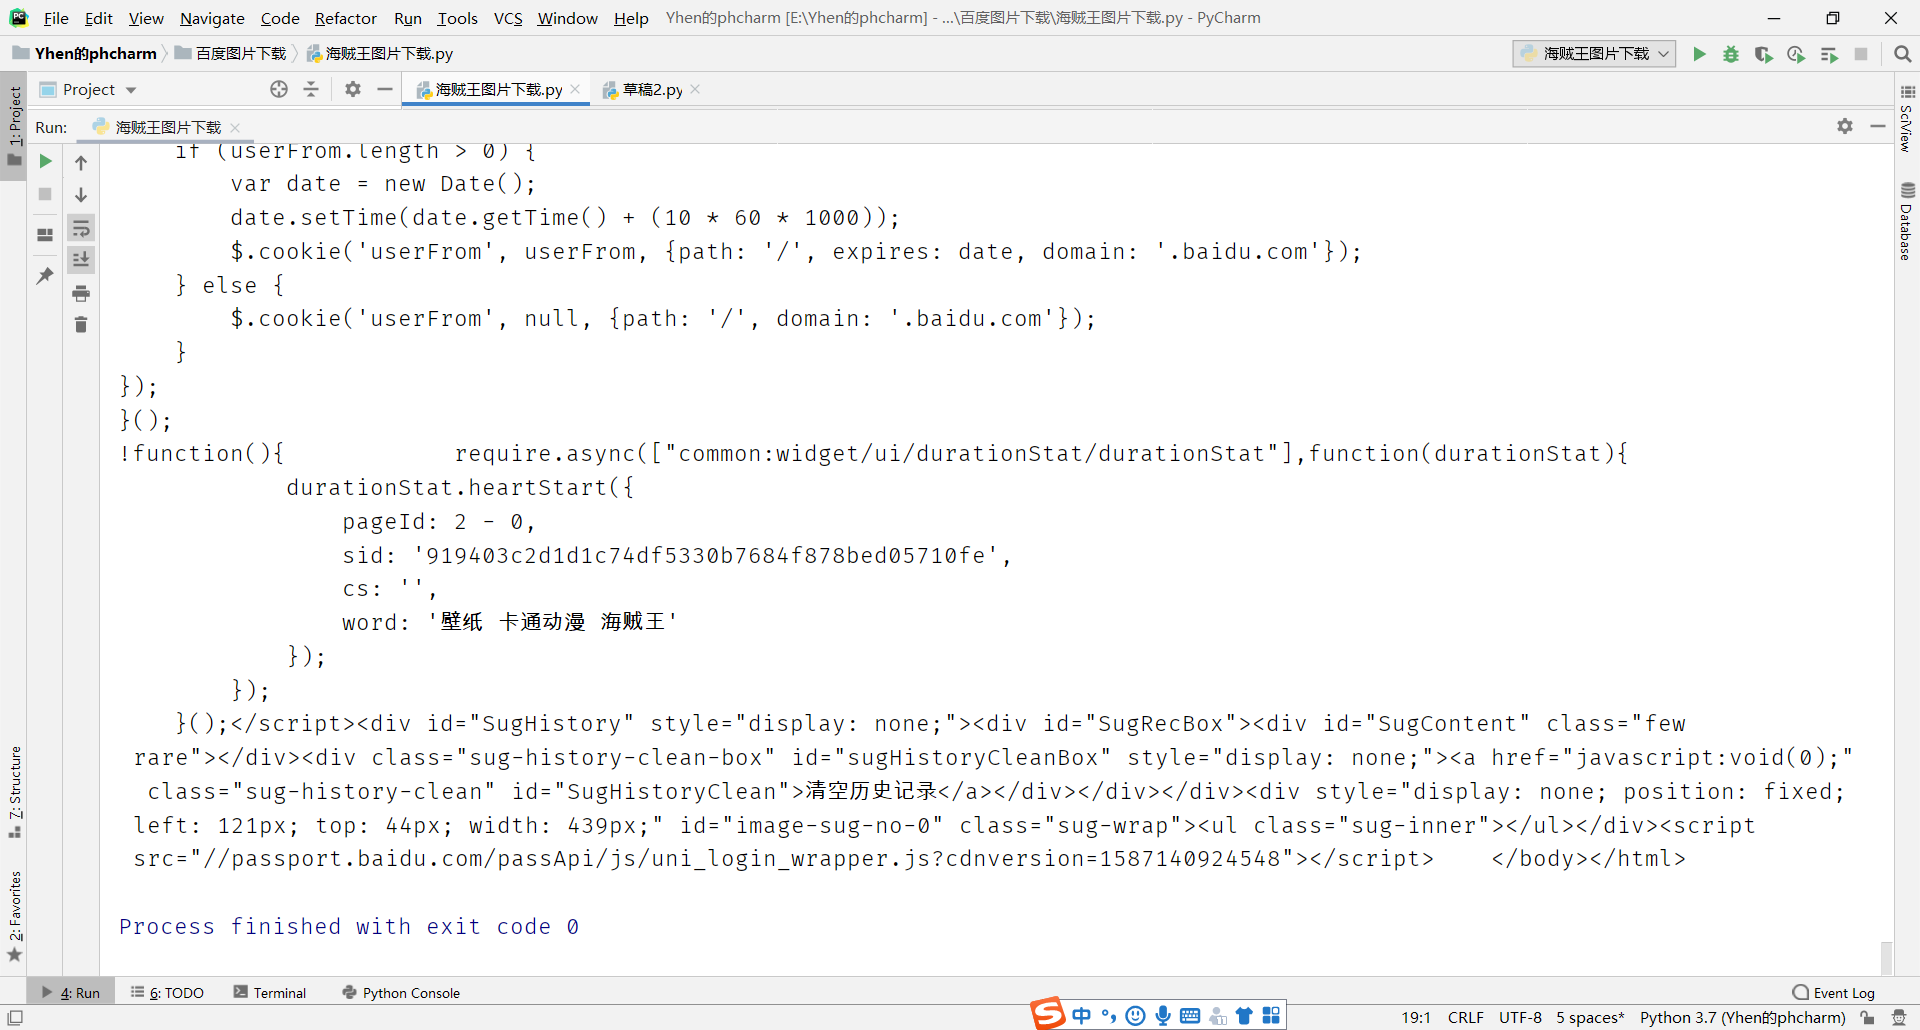Close the 草稿2.py editor tab
The width and height of the screenshot is (1920, 1030).
(695, 89)
